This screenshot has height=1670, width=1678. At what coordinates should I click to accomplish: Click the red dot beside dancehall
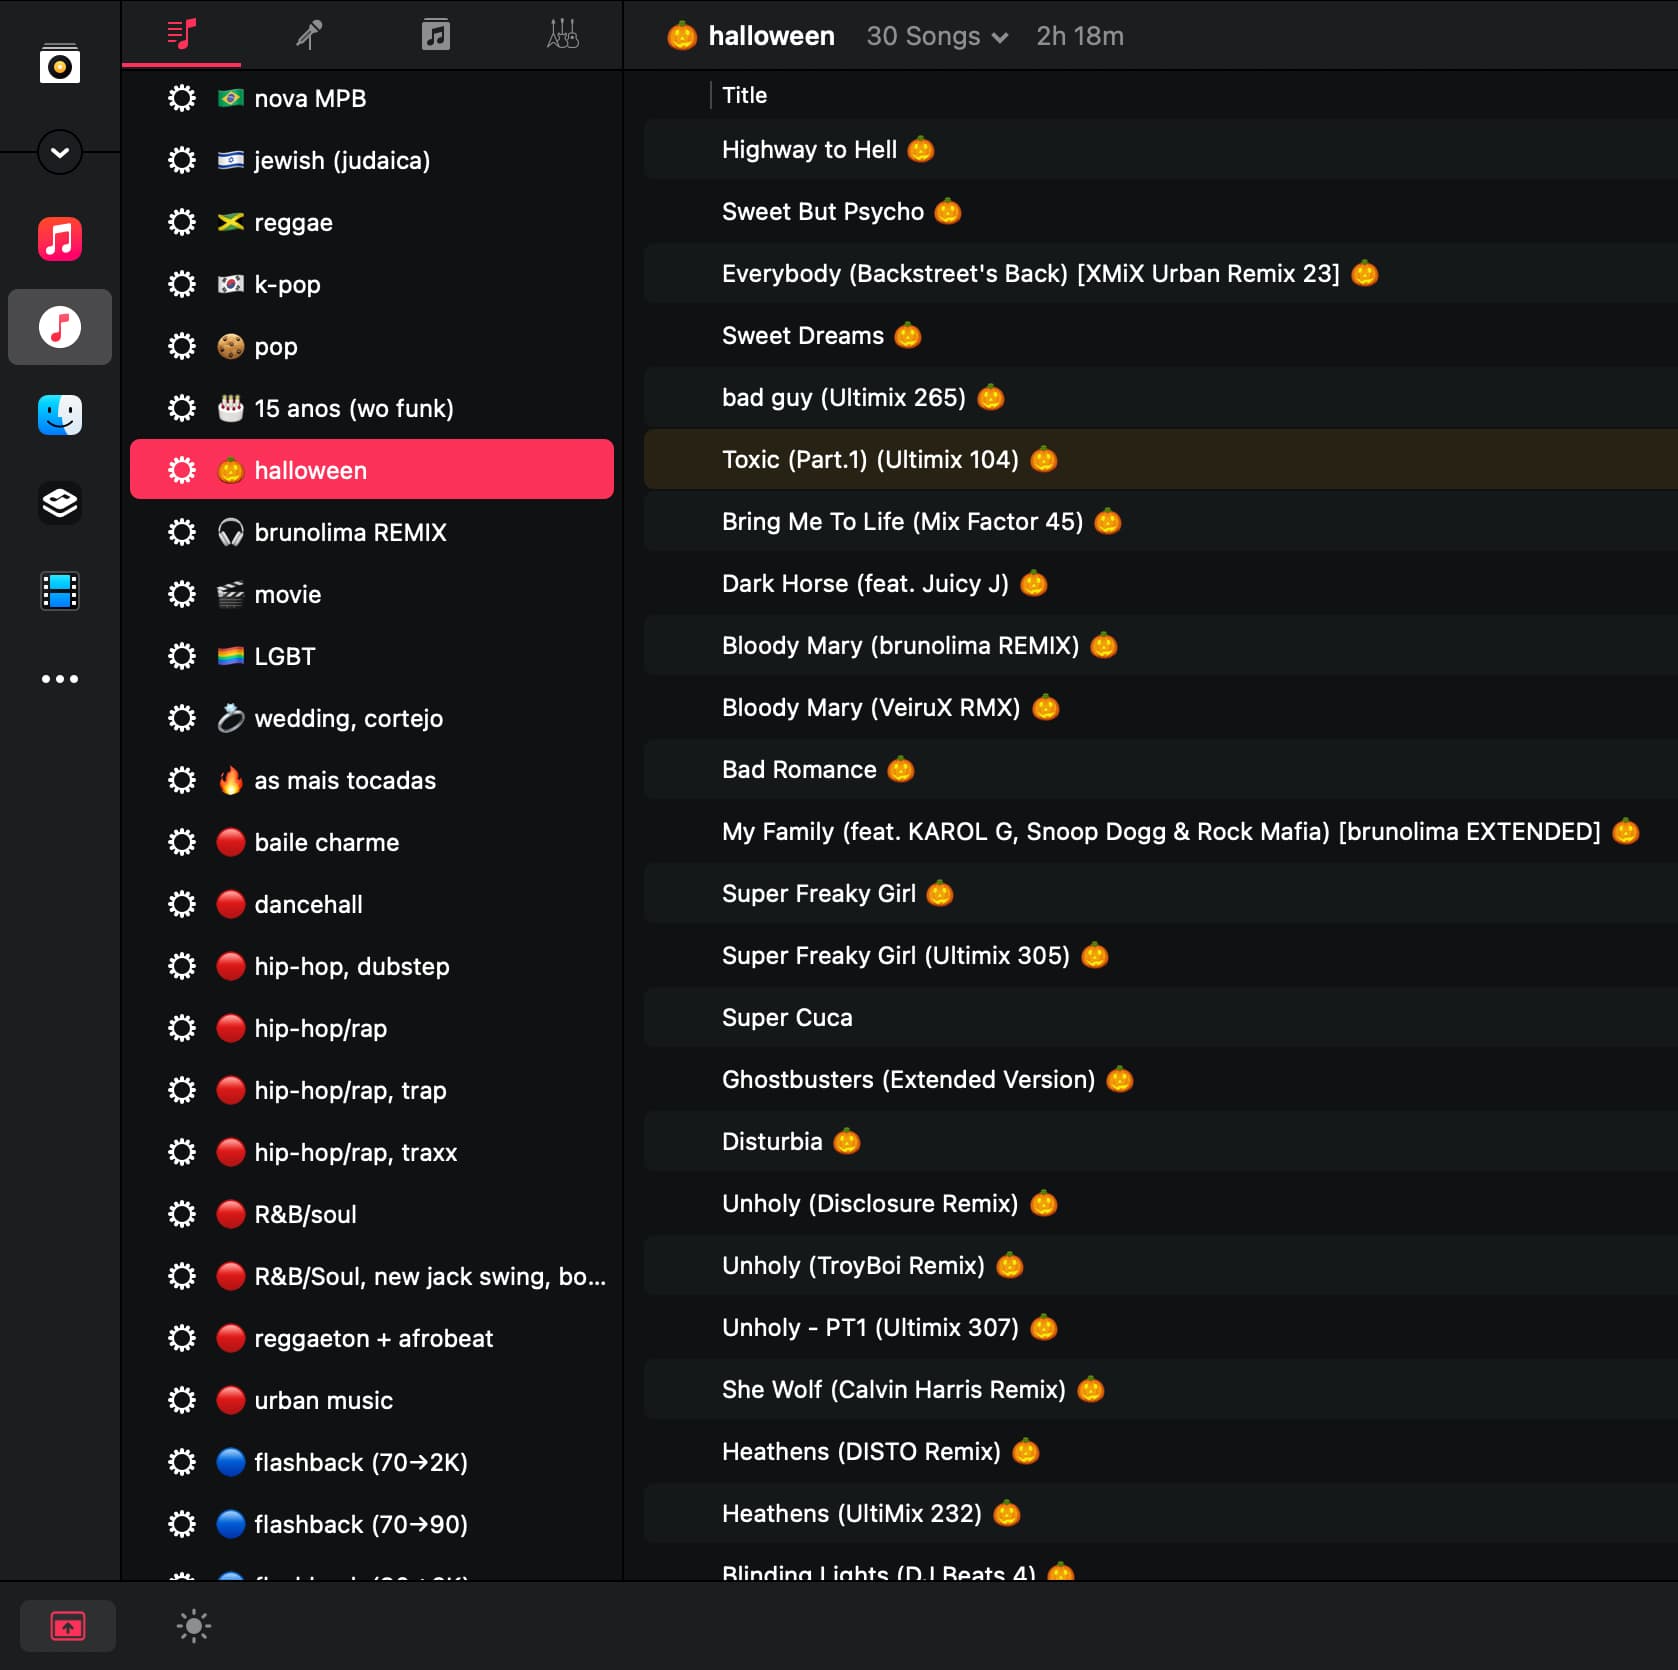pyautogui.click(x=231, y=904)
